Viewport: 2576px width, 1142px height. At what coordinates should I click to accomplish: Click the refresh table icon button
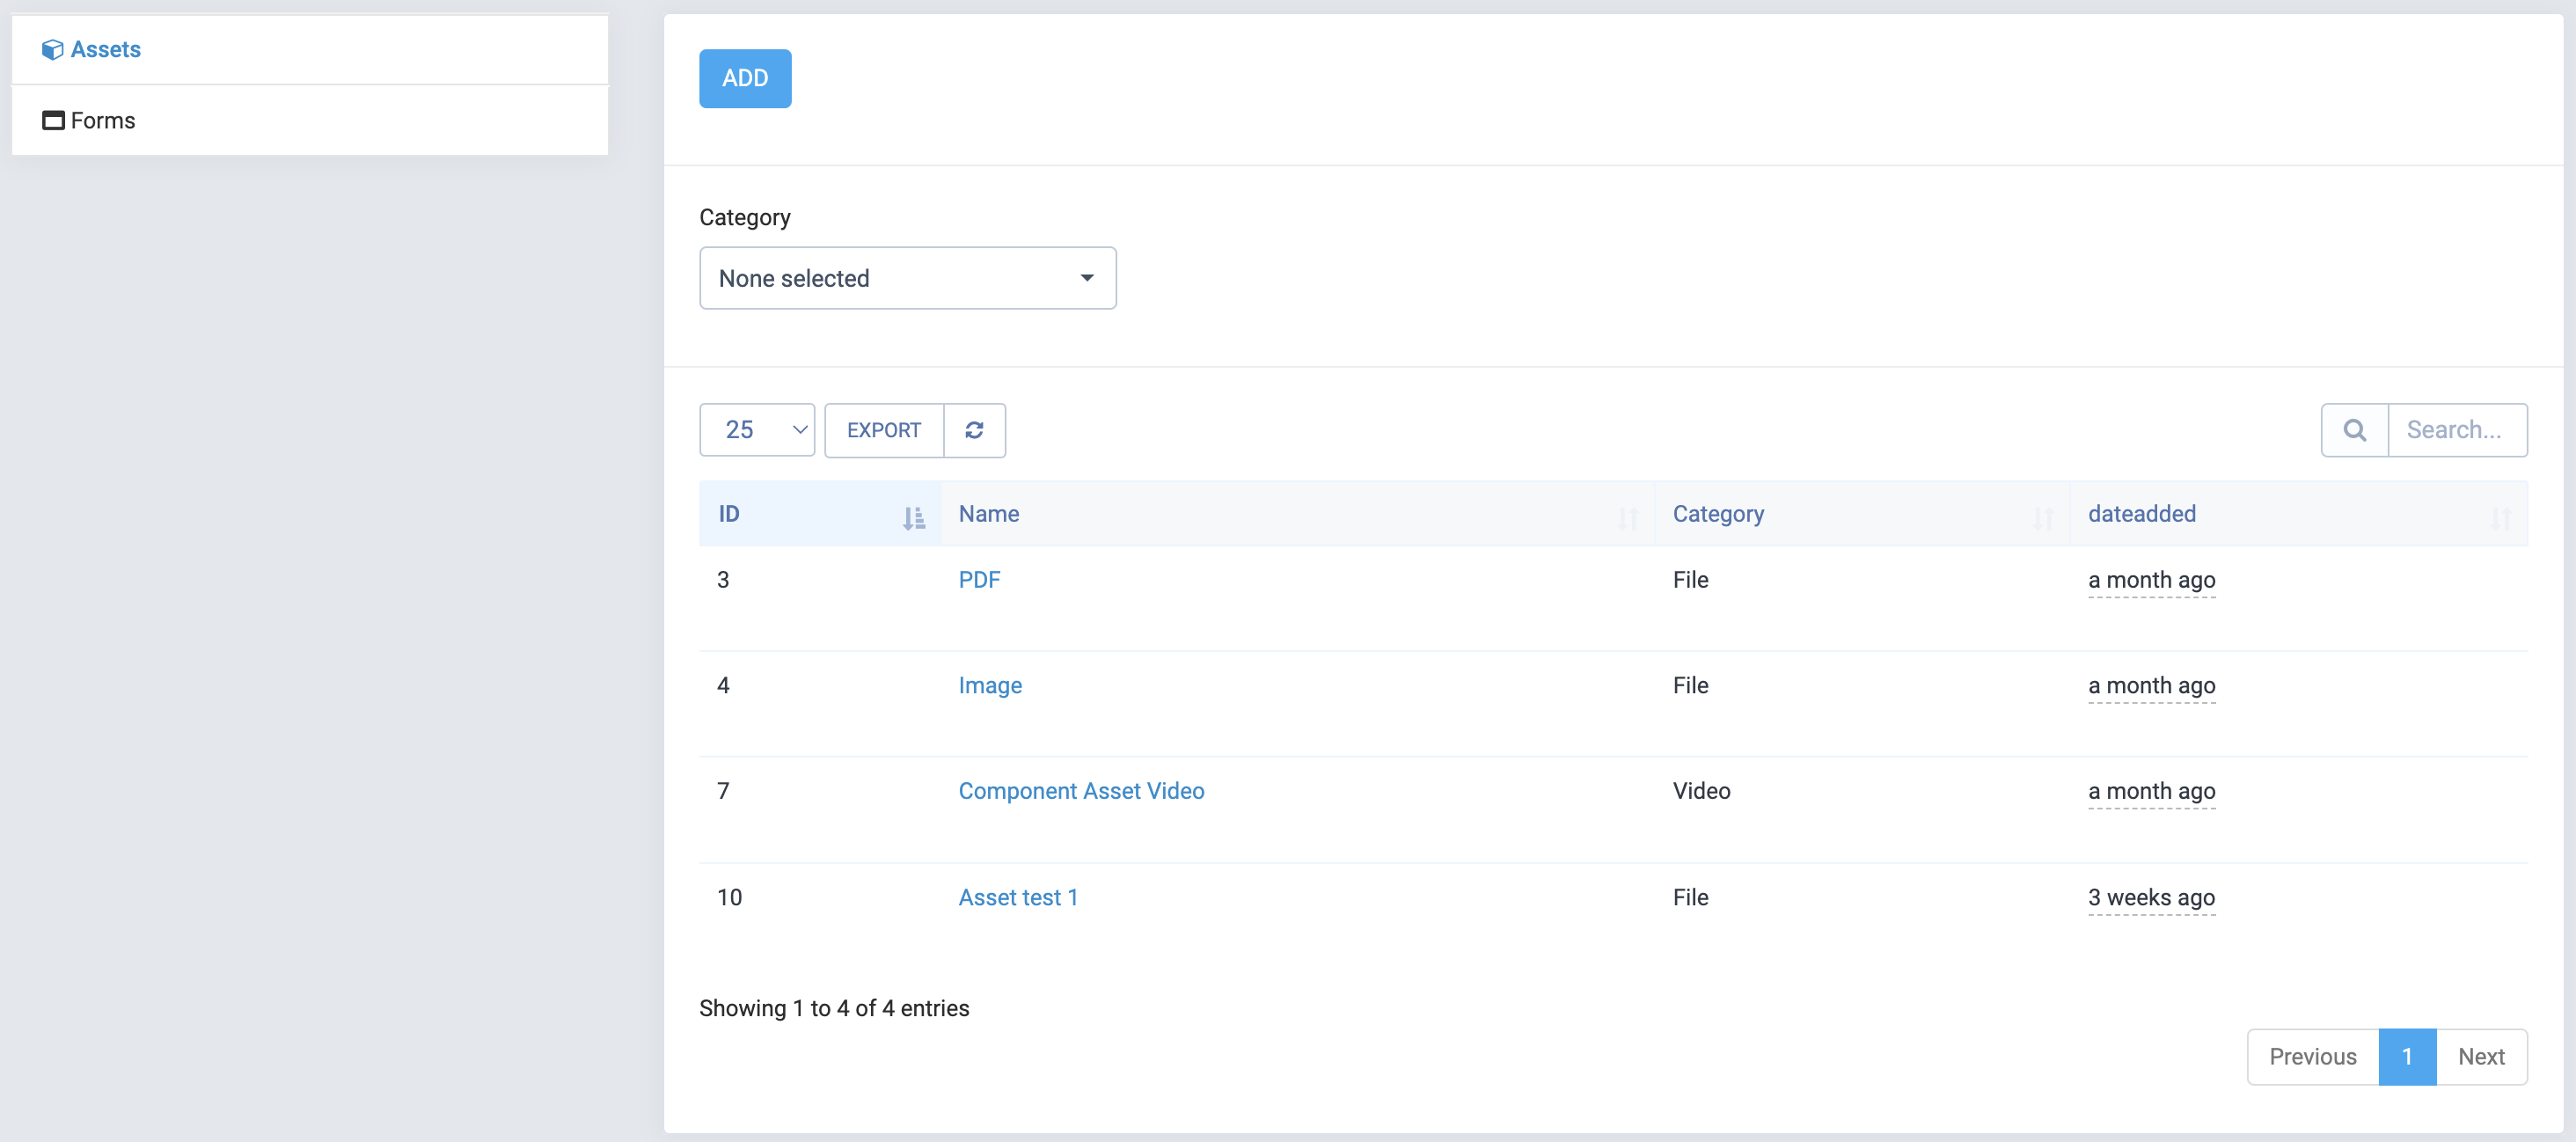(x=974, y=430)
